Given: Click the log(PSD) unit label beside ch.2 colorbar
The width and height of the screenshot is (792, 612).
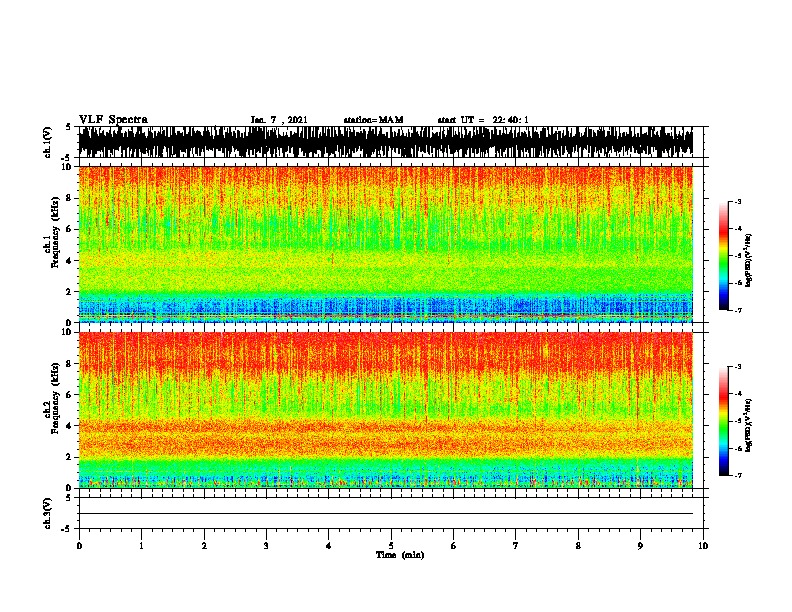Looking at the screenshot, I should [749, 425].
